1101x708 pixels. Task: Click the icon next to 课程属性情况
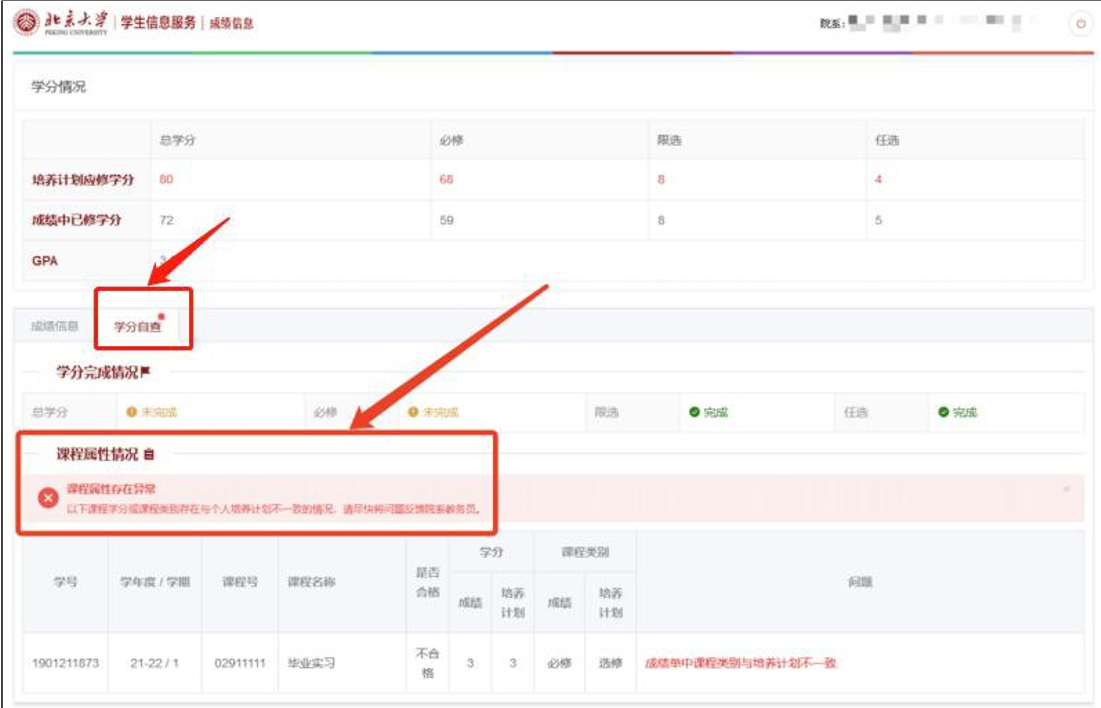click(149, 455)
